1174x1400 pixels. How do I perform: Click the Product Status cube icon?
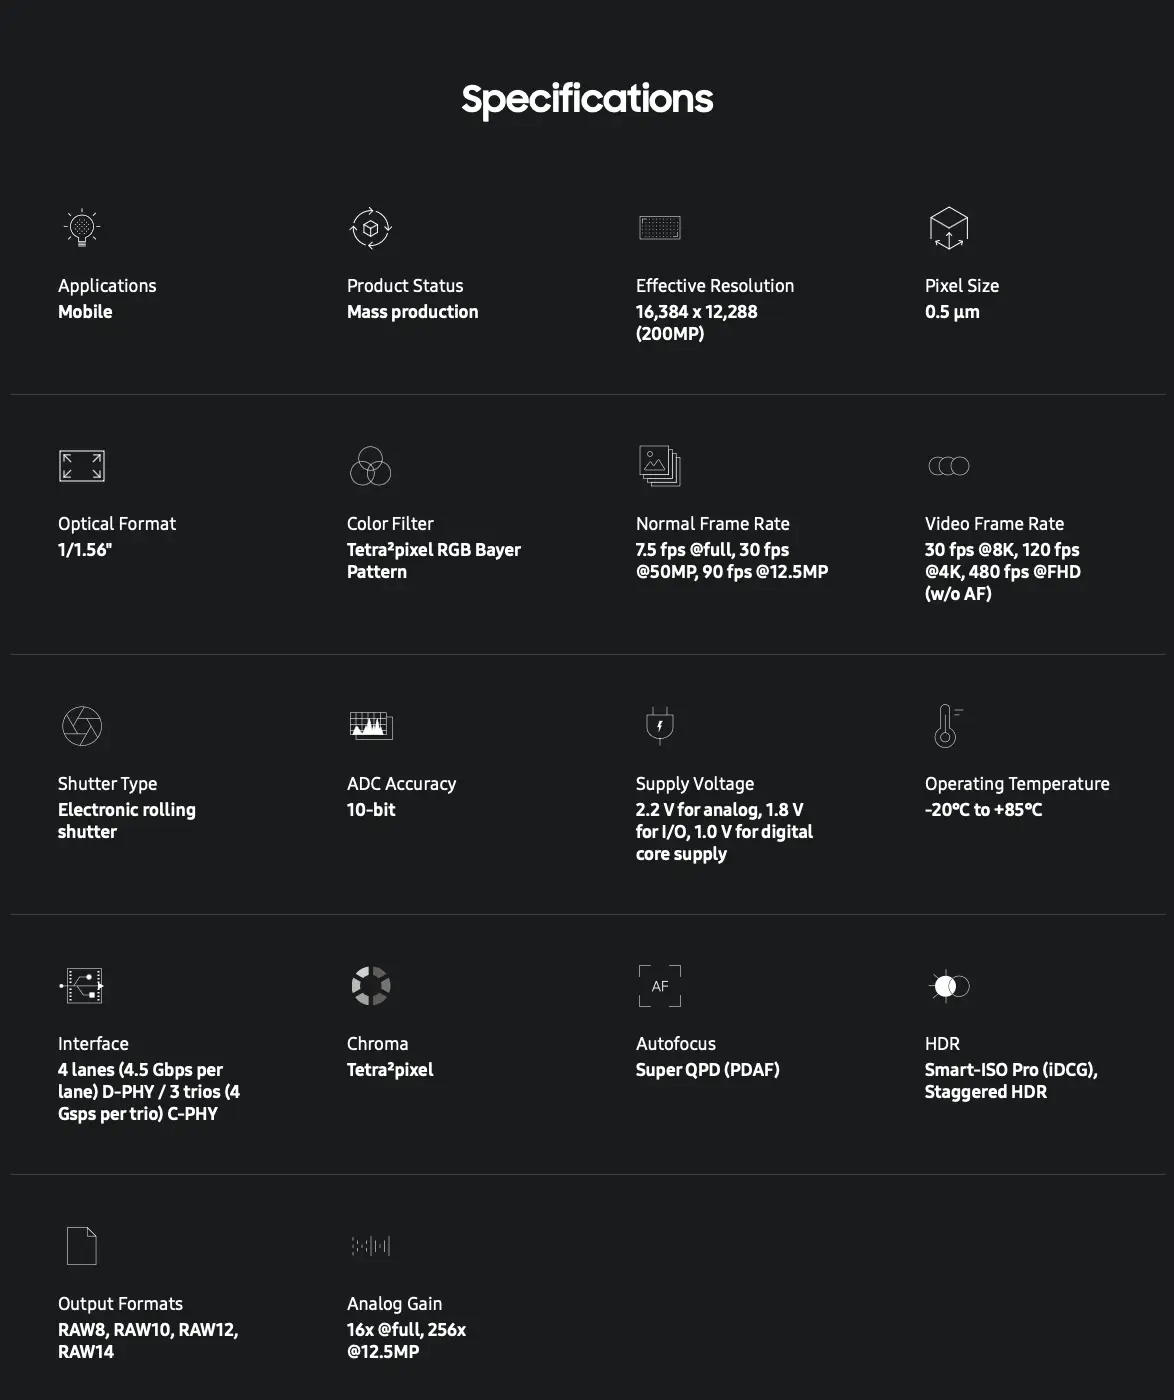(370, 228)
